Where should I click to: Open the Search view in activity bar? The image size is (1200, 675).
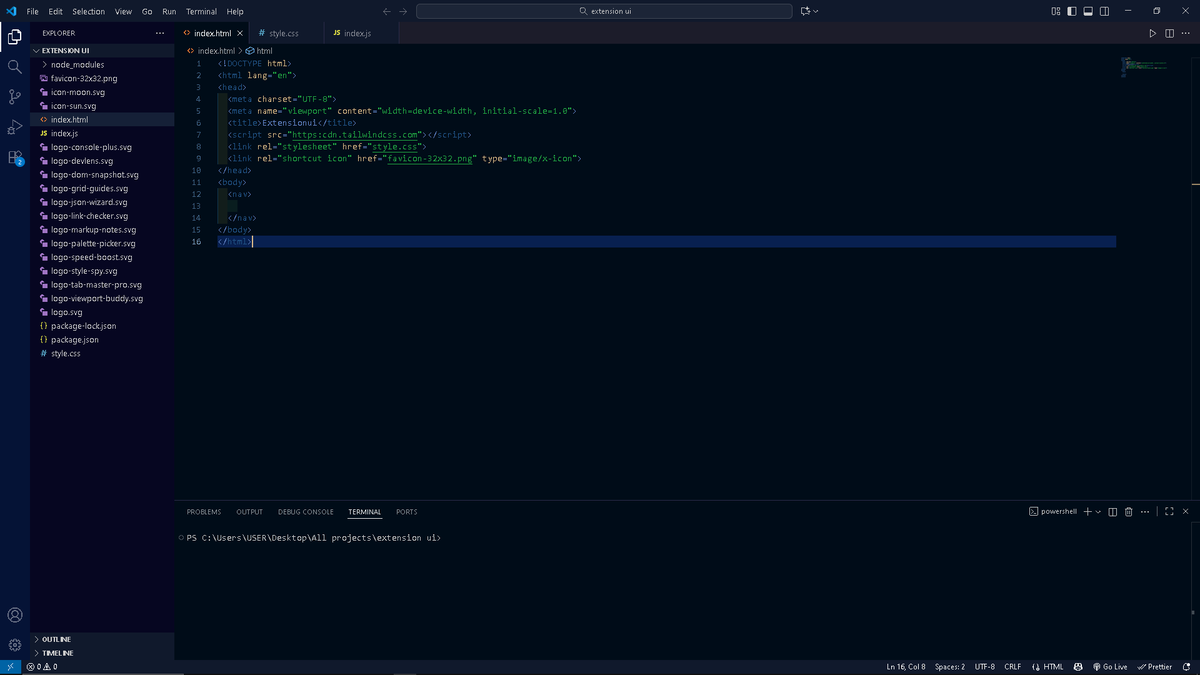click(15, 67)
